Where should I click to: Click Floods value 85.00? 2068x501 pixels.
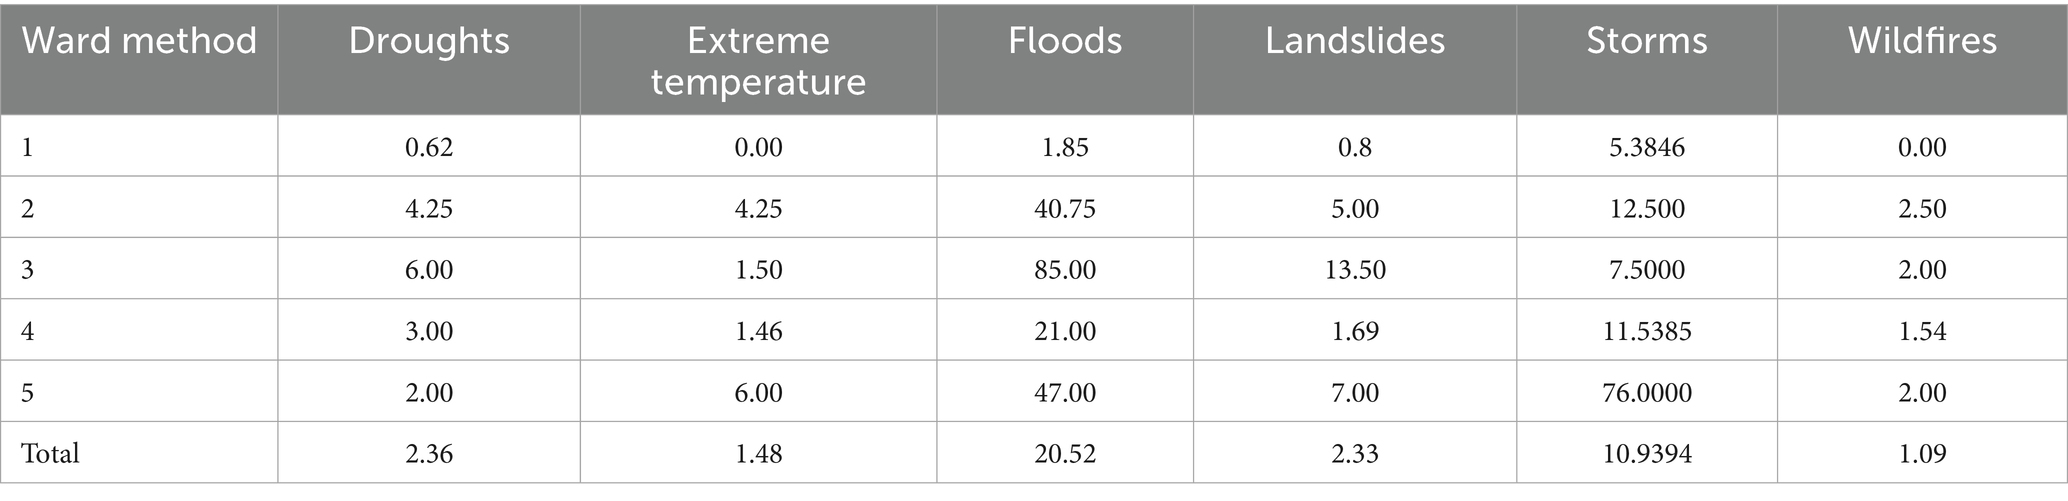[x=1065, y=270]
